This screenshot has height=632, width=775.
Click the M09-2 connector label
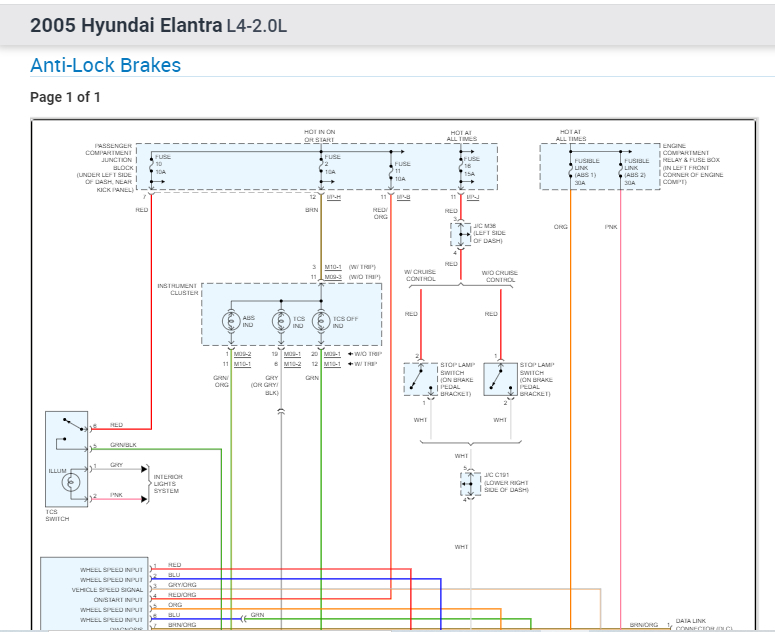(243, 354)
